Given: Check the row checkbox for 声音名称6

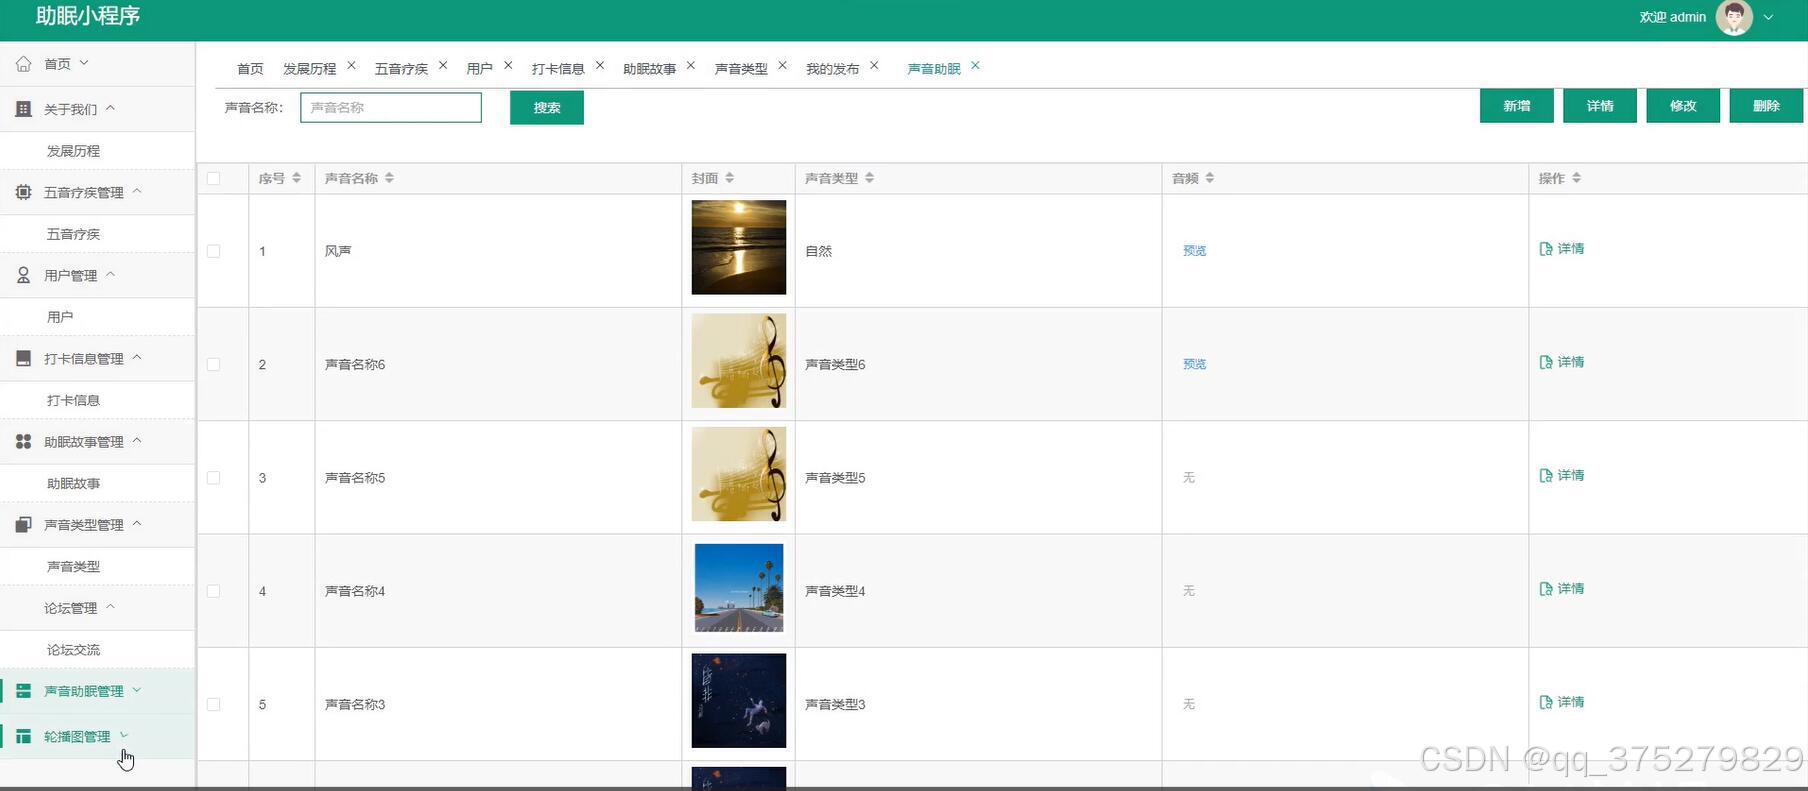Looking at the screenshot, I should pos(213,364).
